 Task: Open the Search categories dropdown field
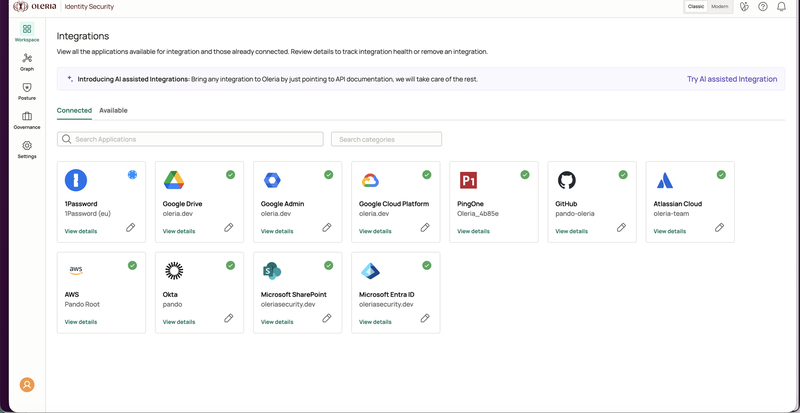(386, 139)
